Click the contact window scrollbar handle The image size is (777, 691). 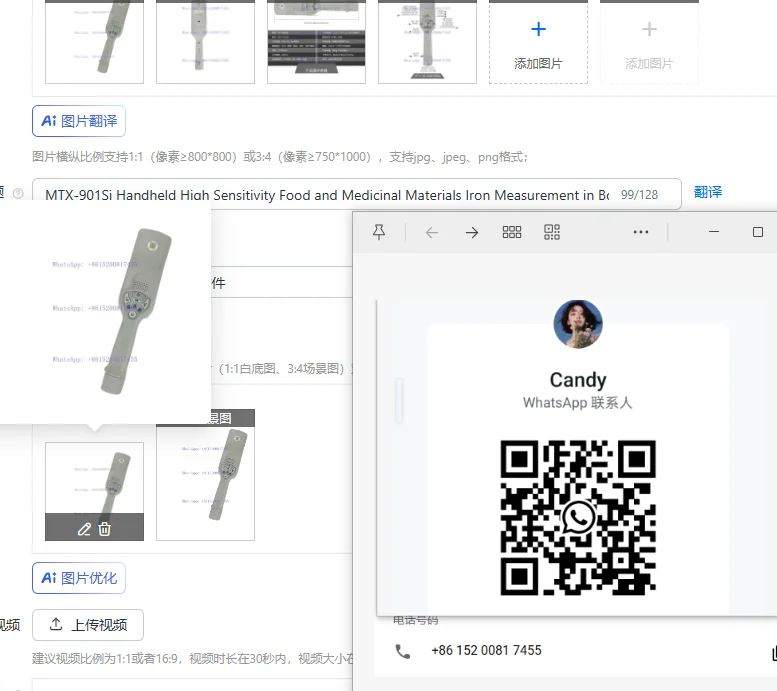coord(399,401)
